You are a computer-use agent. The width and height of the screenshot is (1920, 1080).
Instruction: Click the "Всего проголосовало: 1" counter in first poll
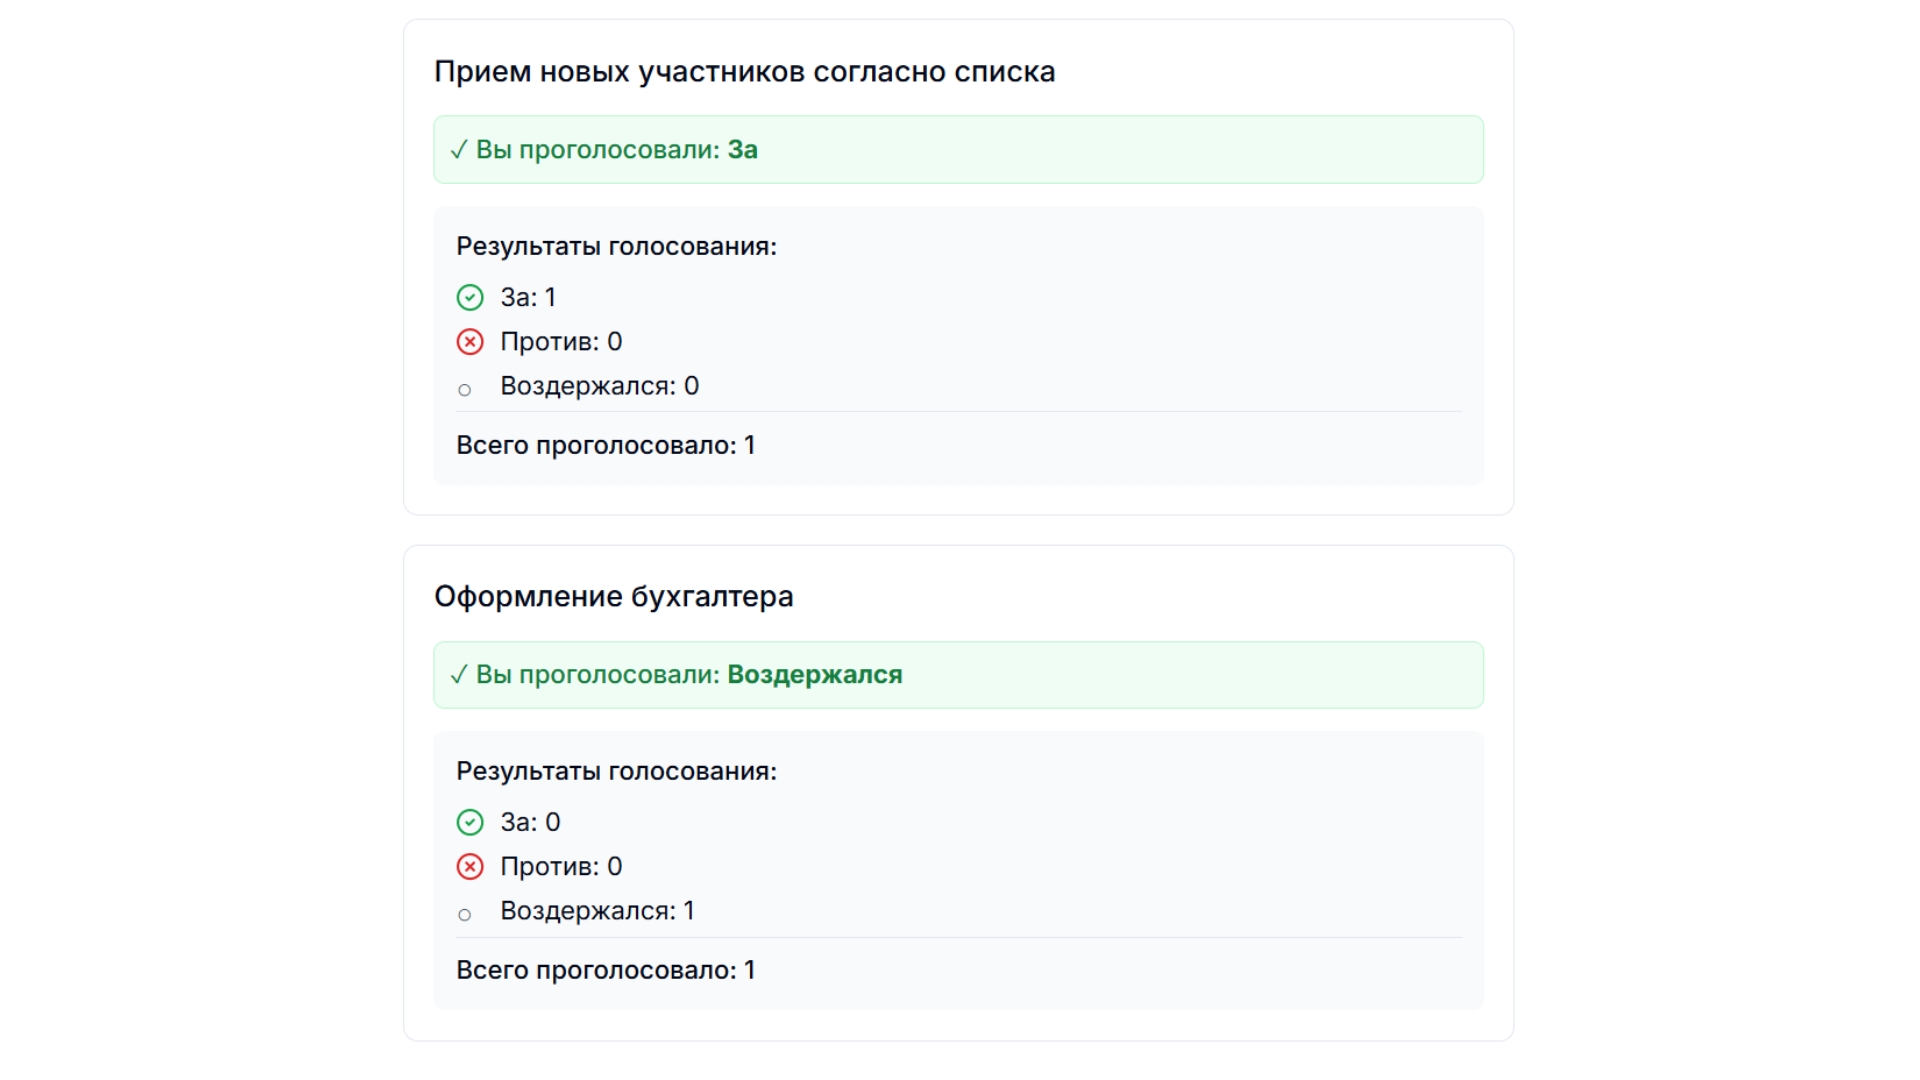(605, 445)
